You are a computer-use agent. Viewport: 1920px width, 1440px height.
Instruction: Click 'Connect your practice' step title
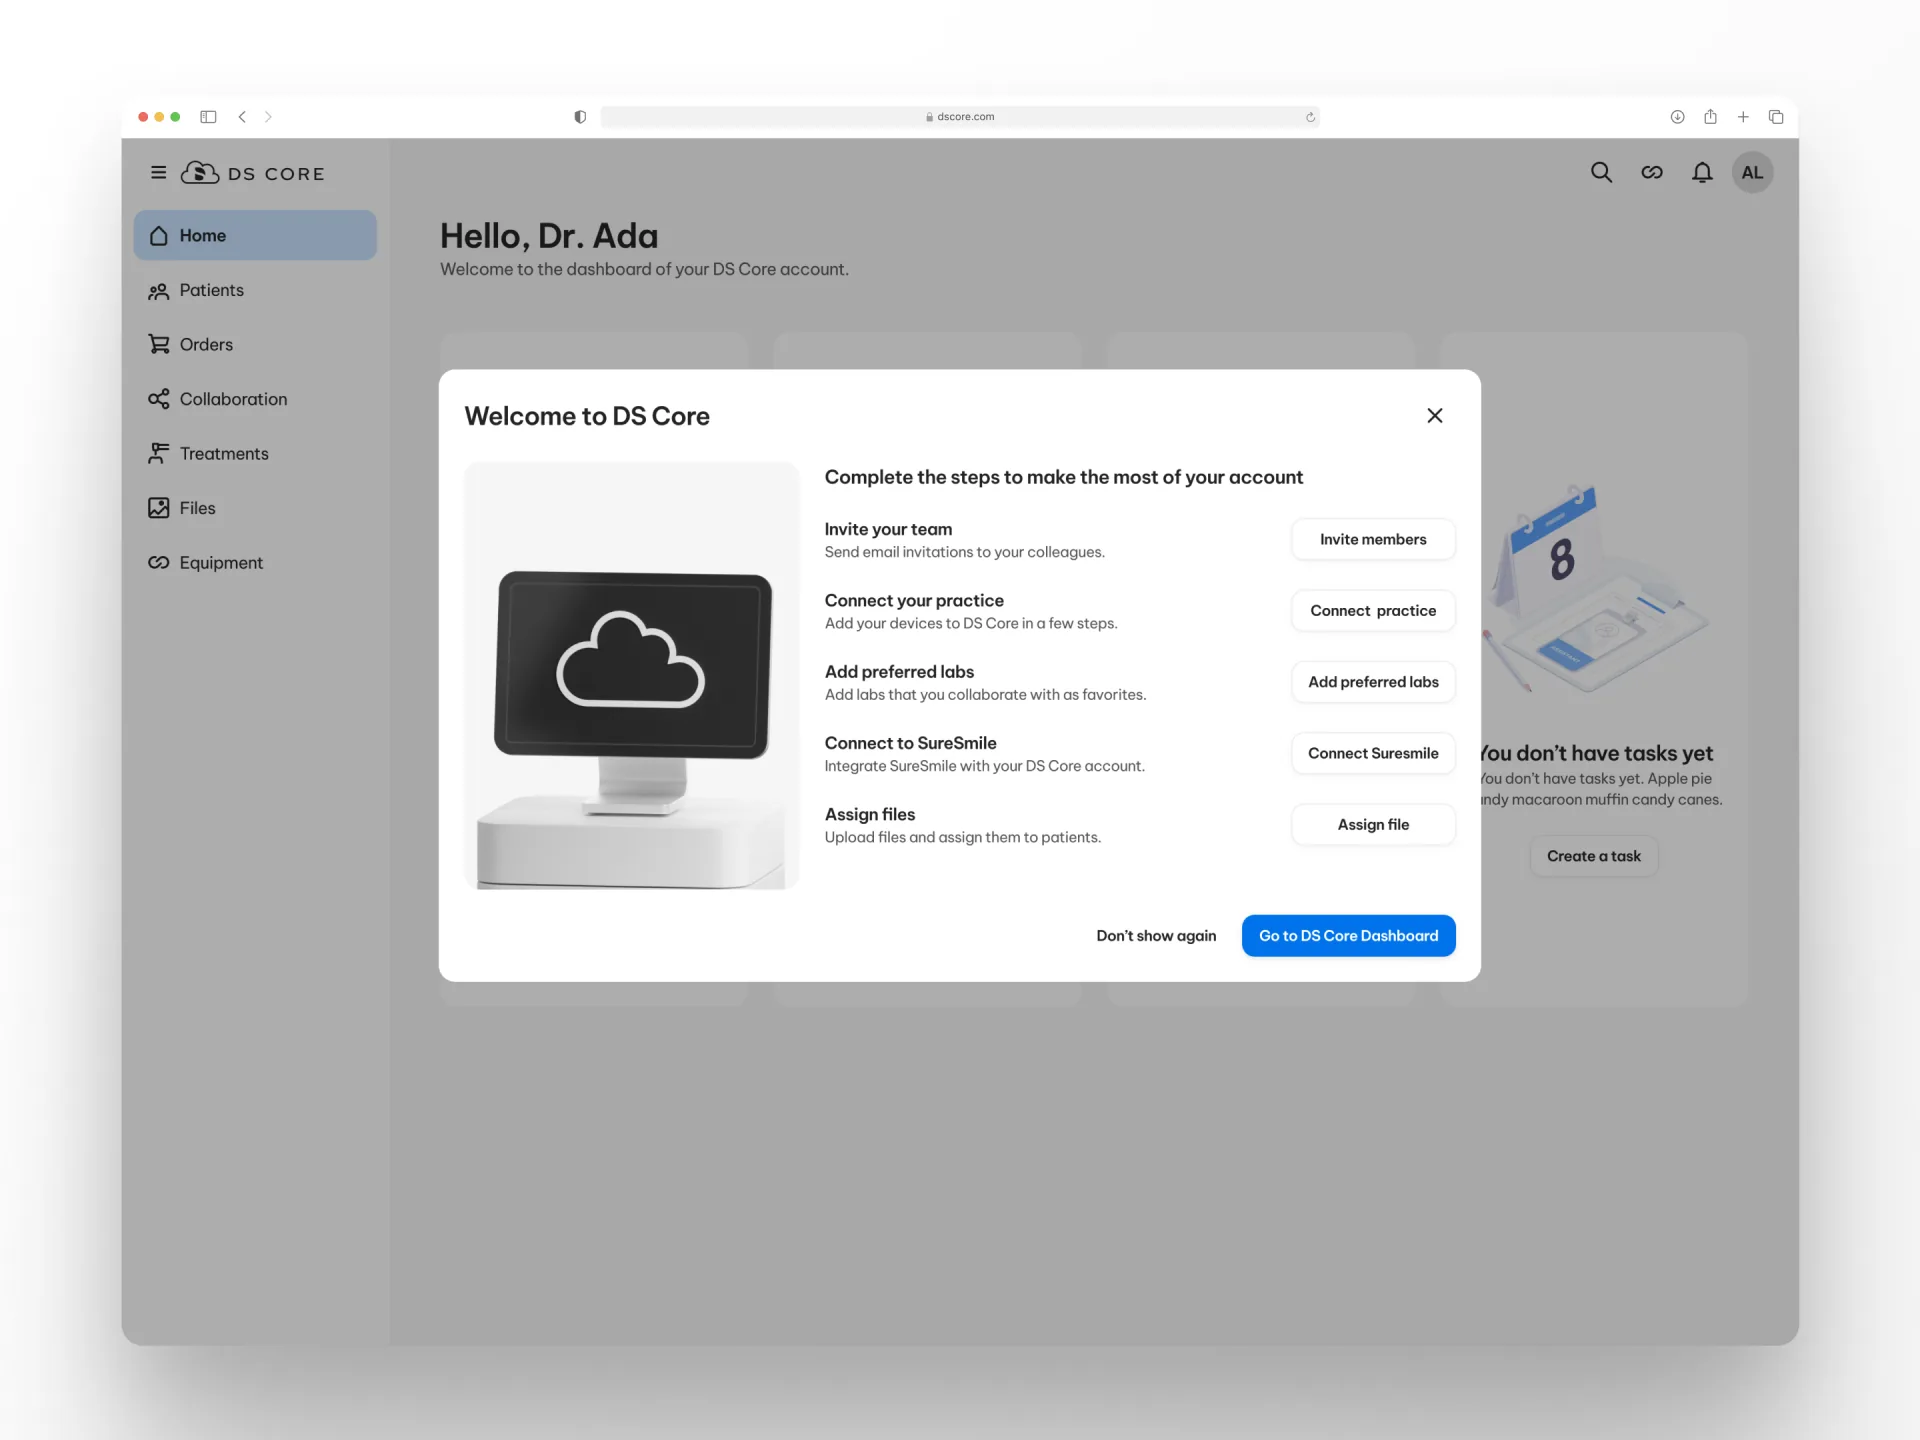click(914, 600)
